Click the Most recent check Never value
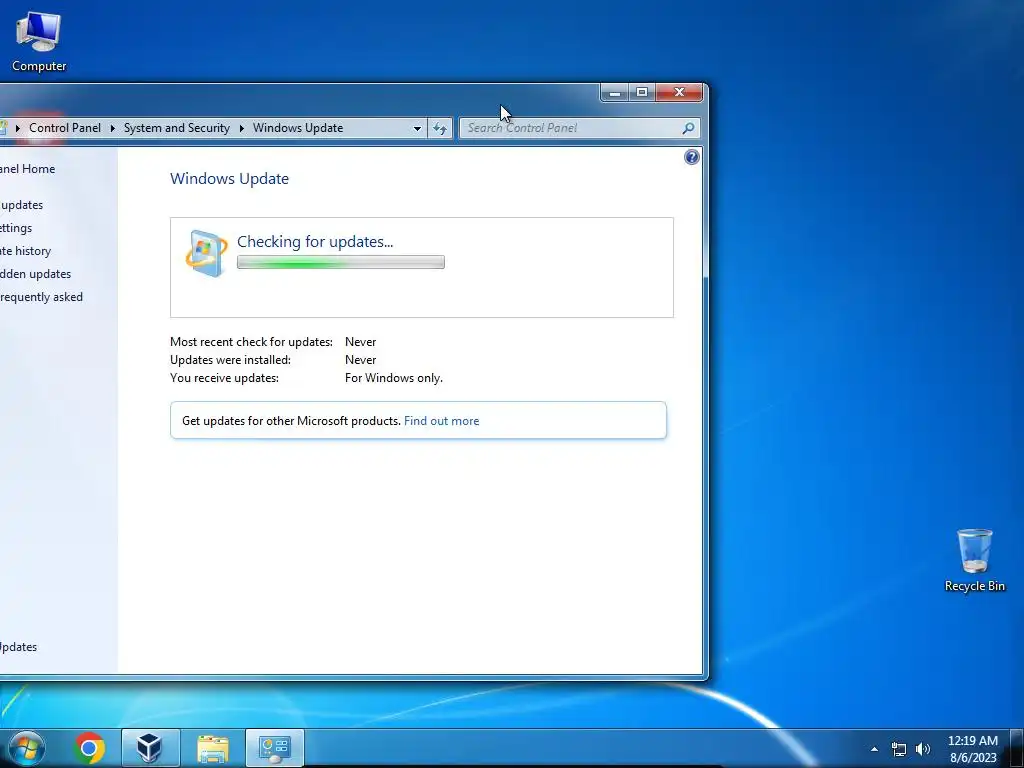Viewport: 1024px width, 768px height. [x=360, y=342]
